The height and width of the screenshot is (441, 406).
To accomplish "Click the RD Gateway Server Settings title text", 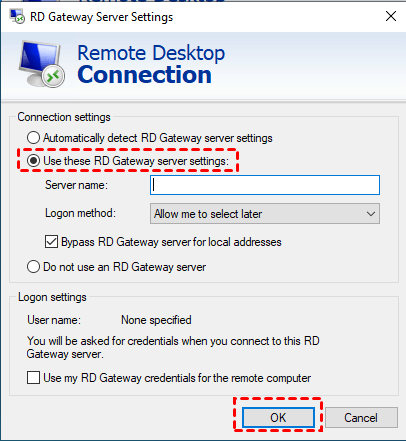I will click(102, 17).
